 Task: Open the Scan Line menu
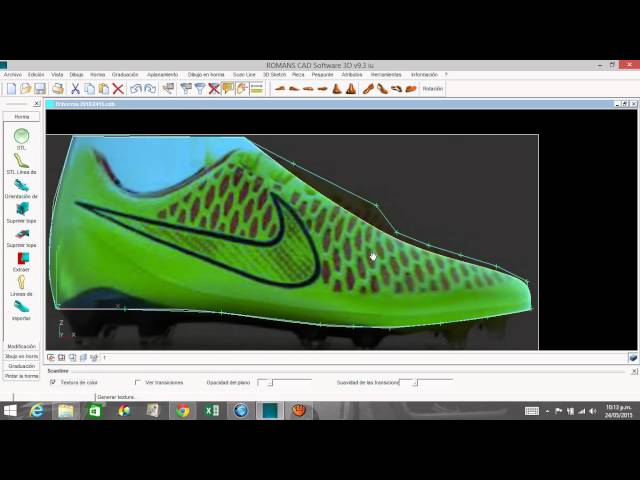(244, 75)
